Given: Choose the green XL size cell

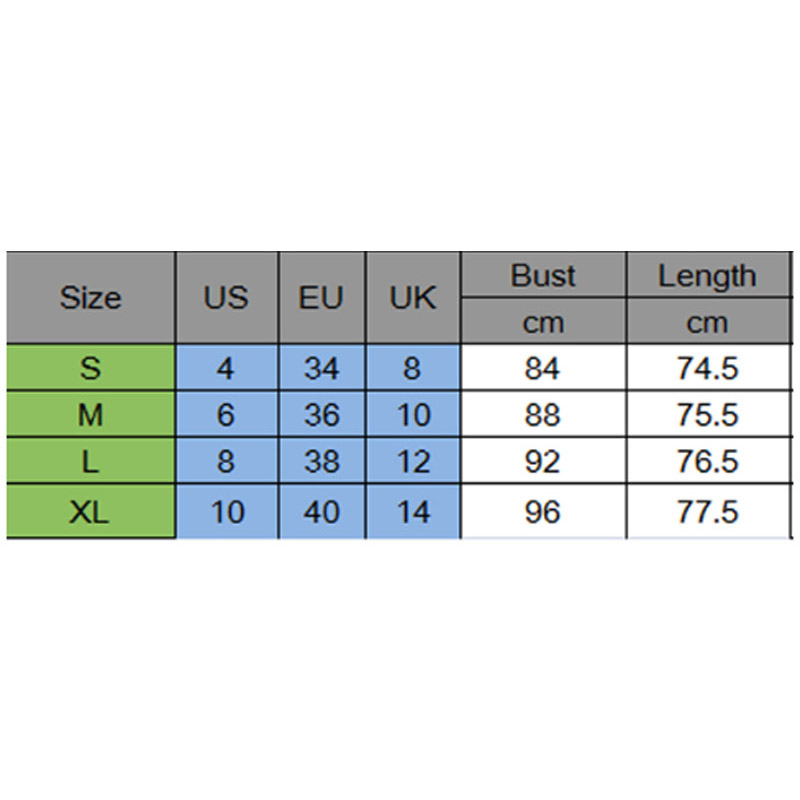Looking at the screenshot, I should coord(90,513).
